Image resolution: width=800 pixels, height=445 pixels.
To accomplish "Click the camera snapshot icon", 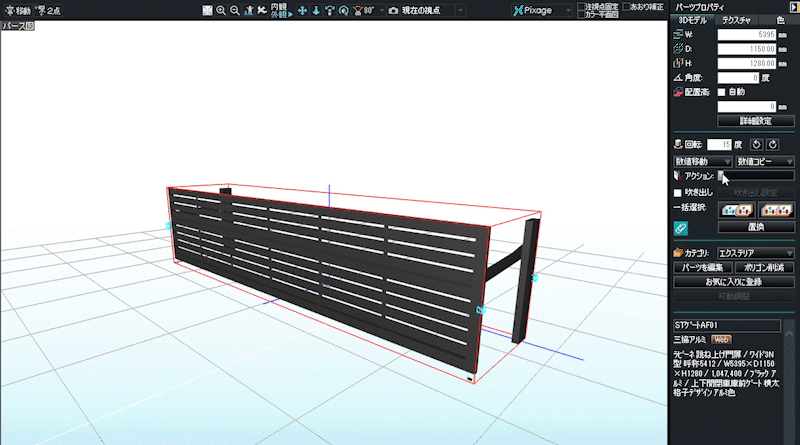I will [393, 10].
